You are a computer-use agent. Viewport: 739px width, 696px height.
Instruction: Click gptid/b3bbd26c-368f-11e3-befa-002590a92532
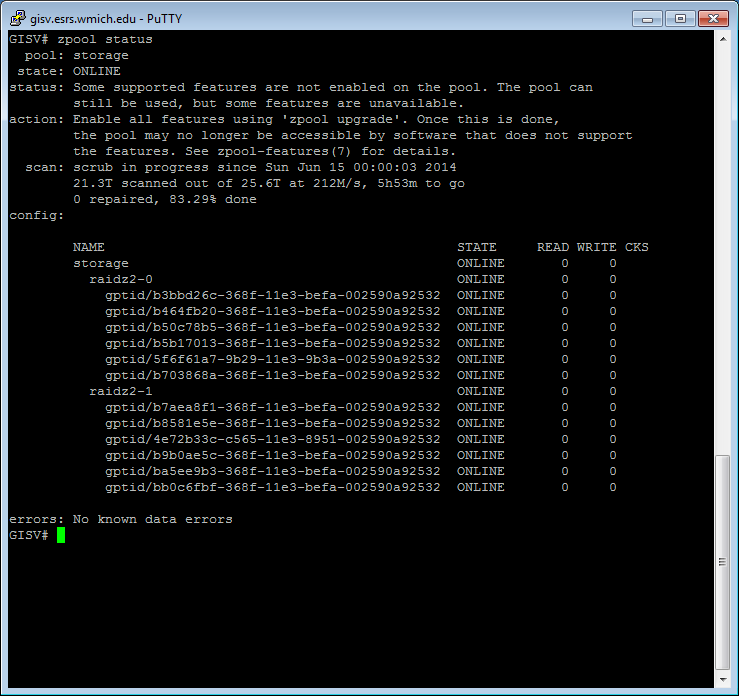click(x=272, y=295)
